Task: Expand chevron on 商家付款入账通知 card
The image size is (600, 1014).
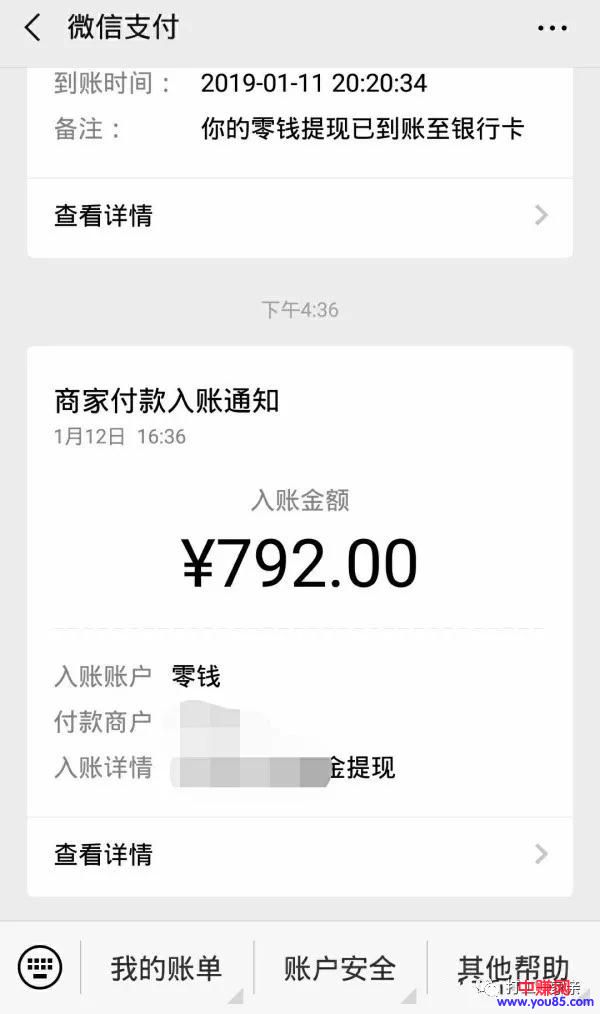Action: click(x=541, y=854)
